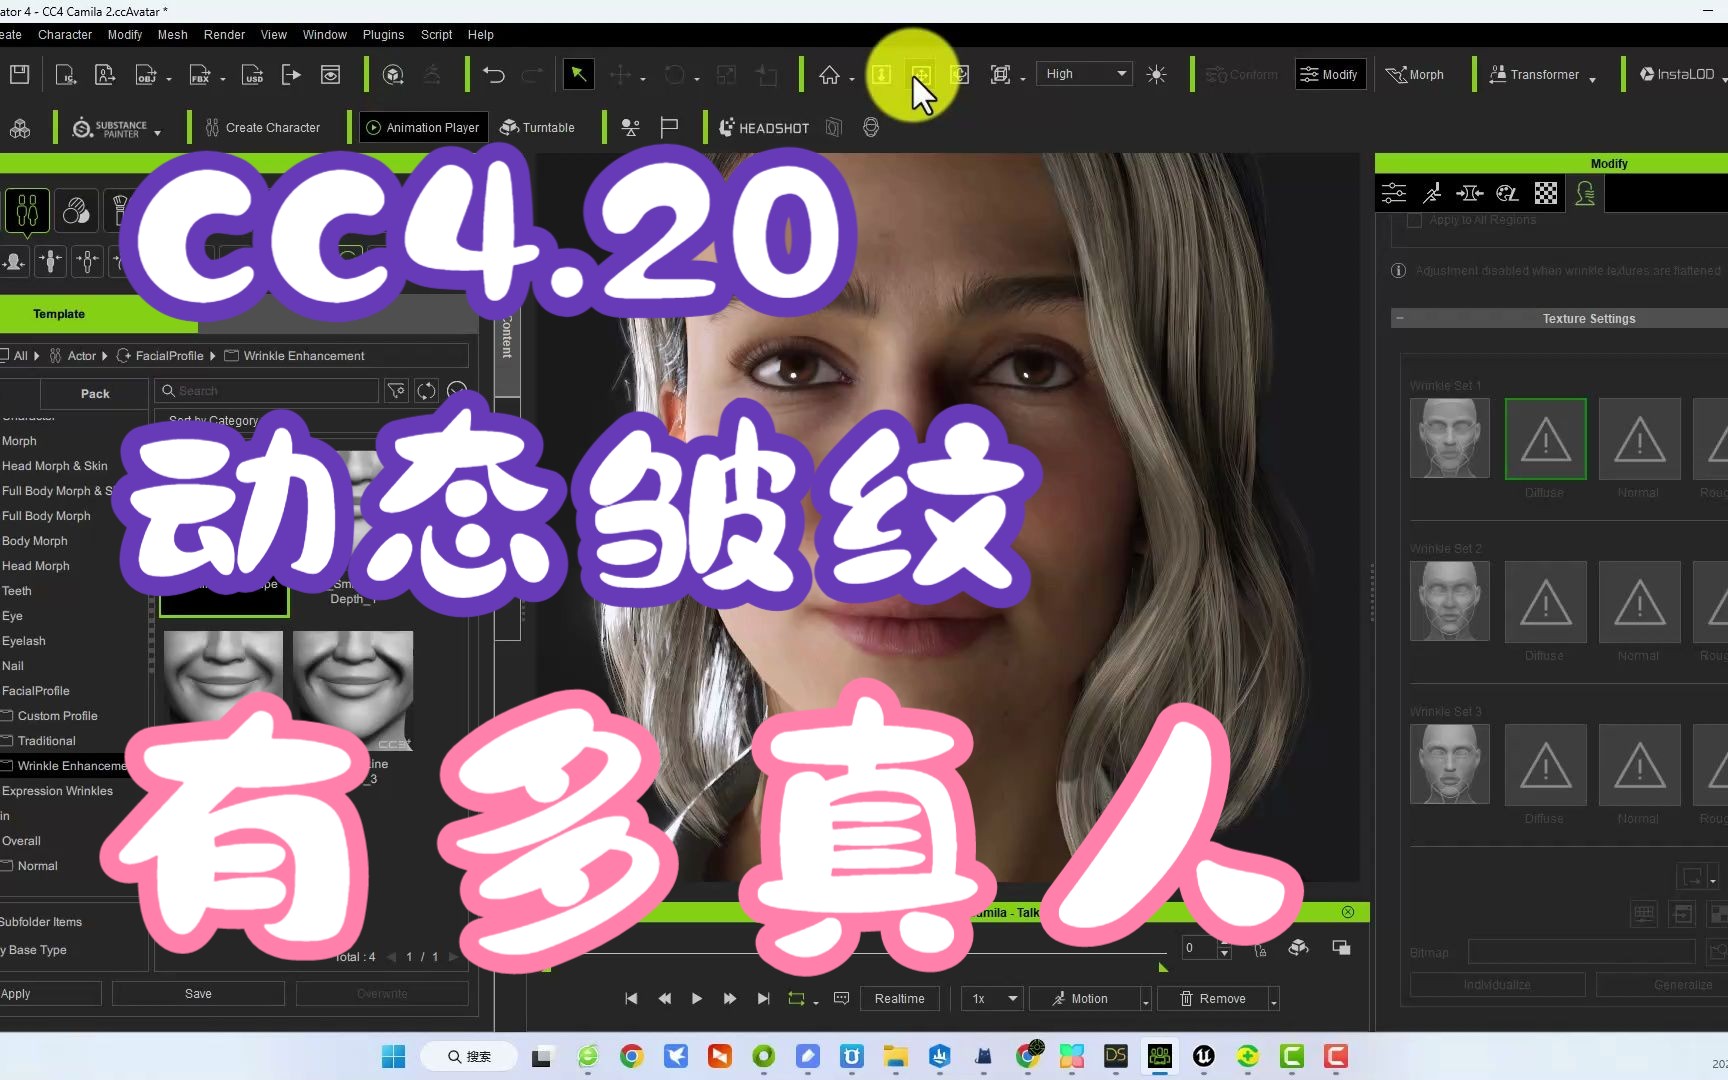This screenshot has height=1080, width=1728.
Task: Expand the Remove dropdown arrow
Action: (x=1274, y=1001)
